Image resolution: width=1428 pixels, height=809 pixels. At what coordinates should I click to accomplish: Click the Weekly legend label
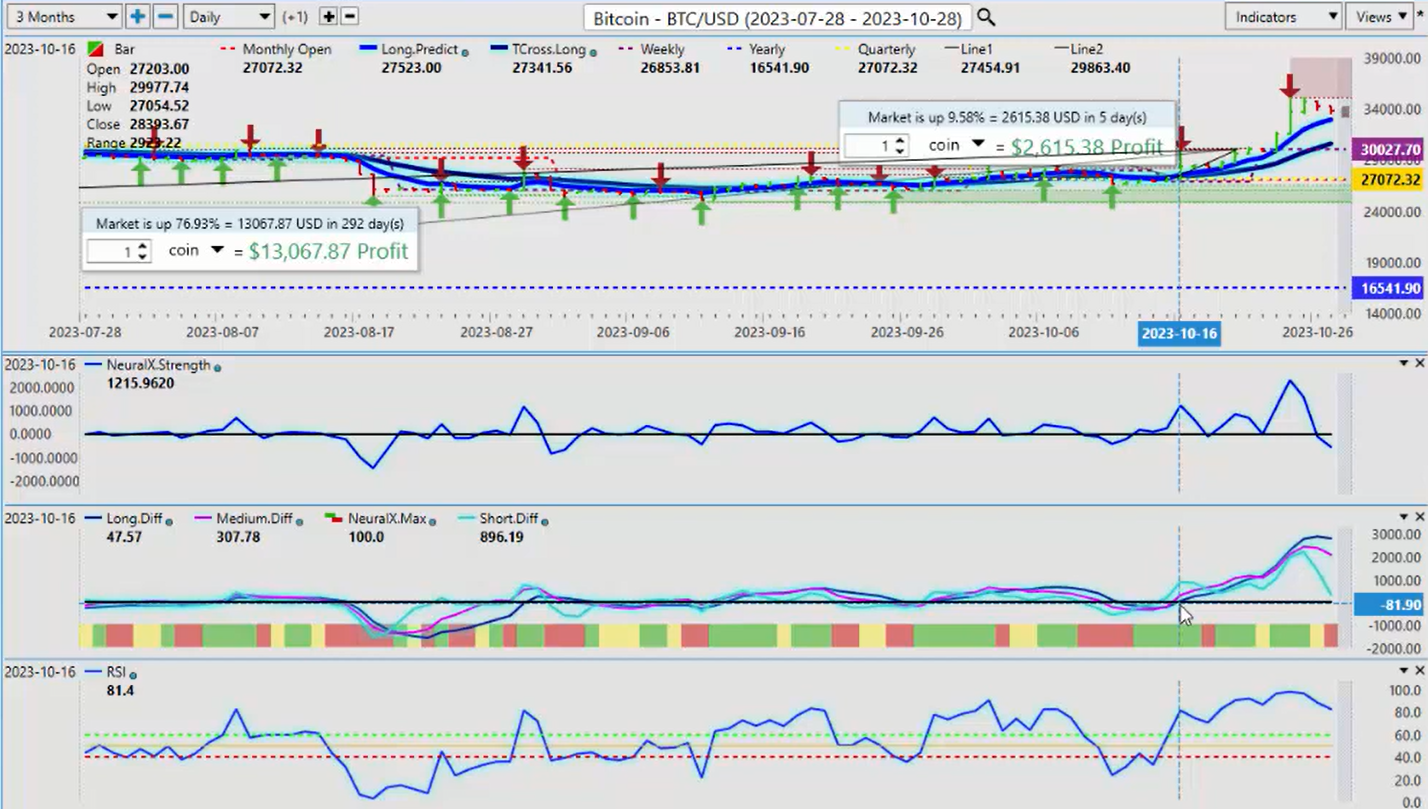coord(661,49)
